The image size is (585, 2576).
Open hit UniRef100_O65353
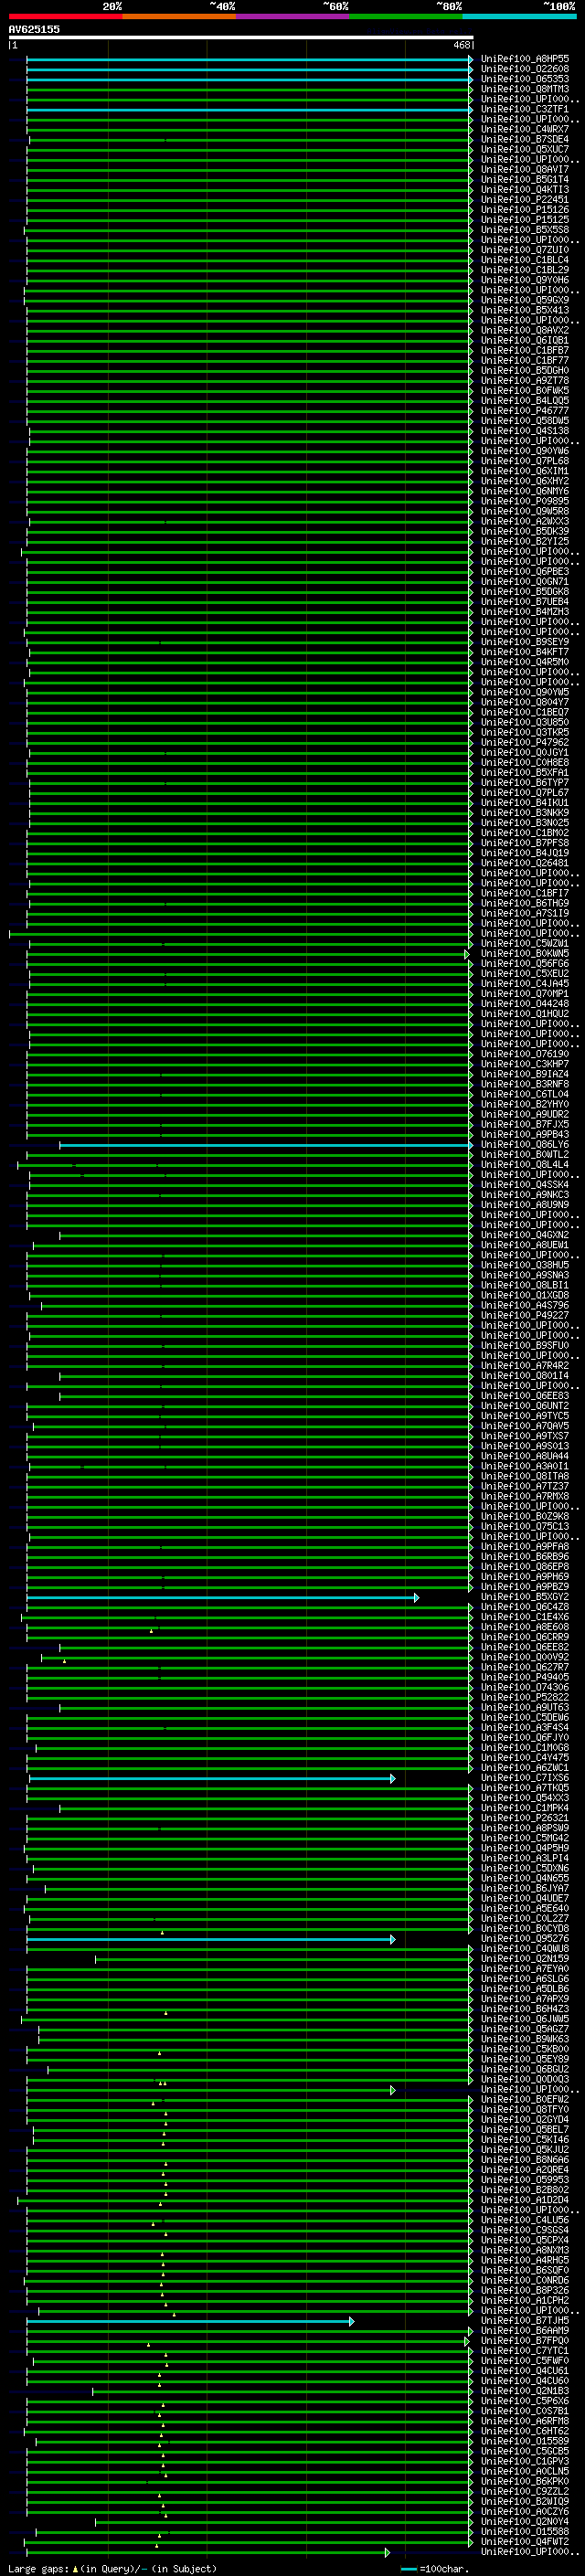(x=525, y=79)
